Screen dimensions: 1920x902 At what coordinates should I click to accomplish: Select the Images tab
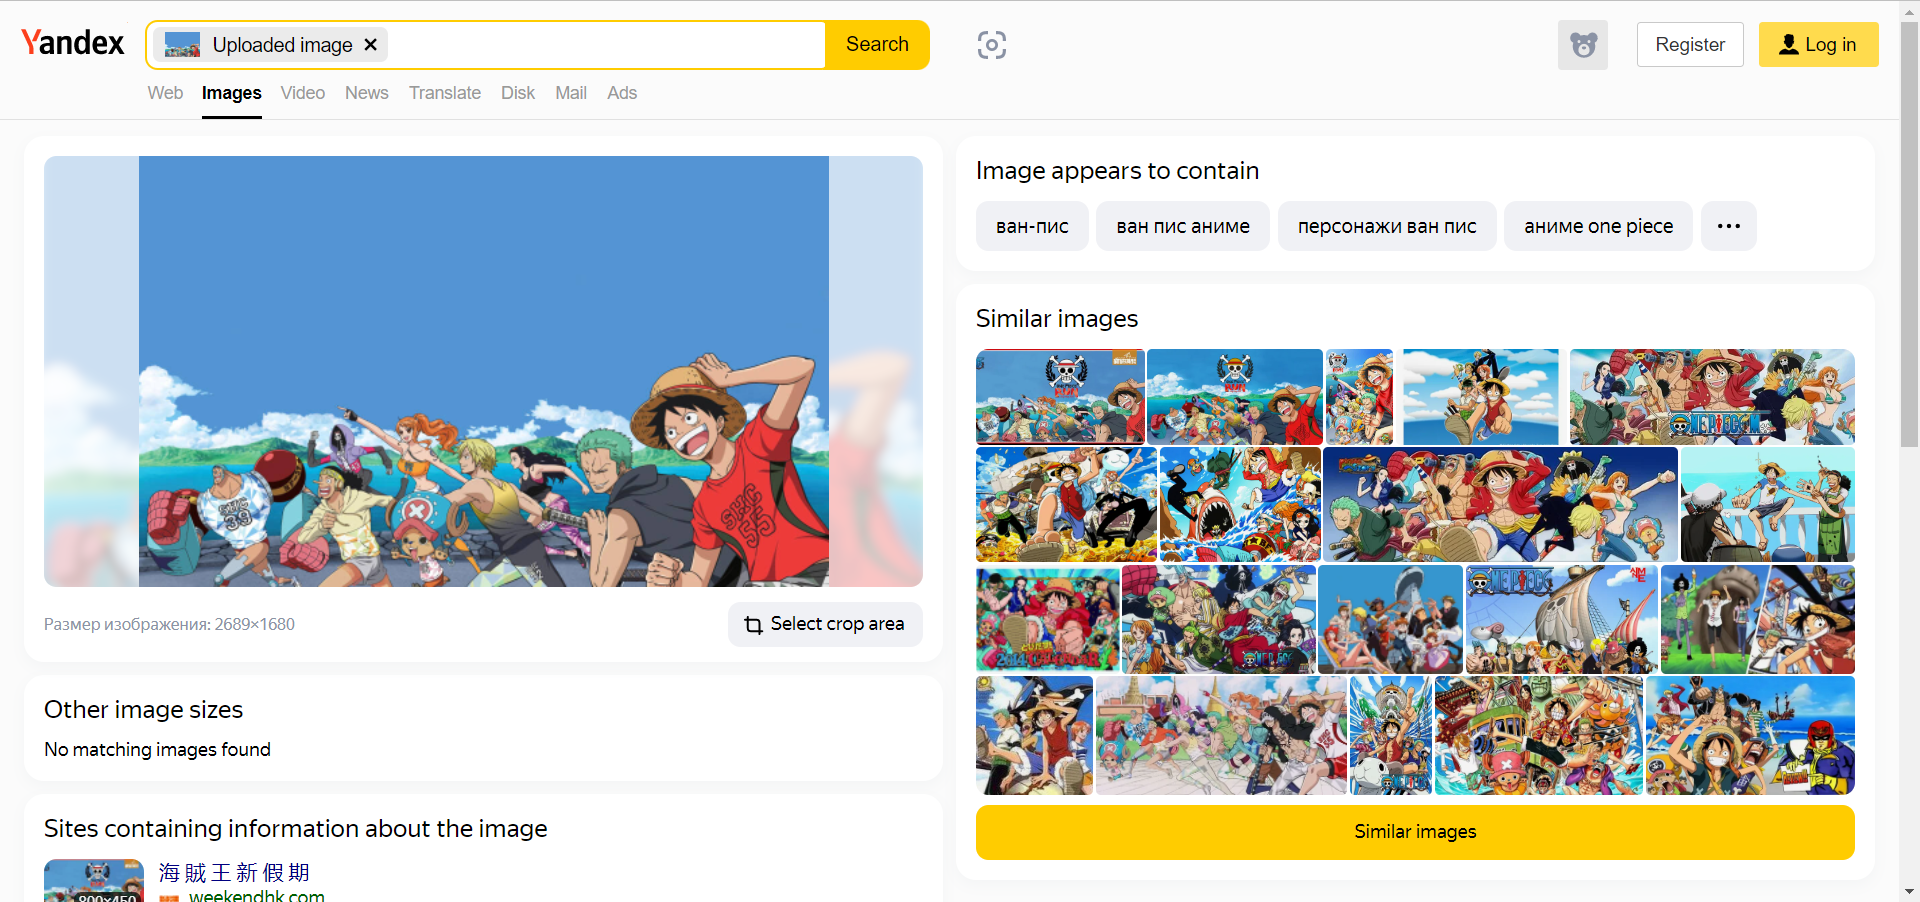232,93
